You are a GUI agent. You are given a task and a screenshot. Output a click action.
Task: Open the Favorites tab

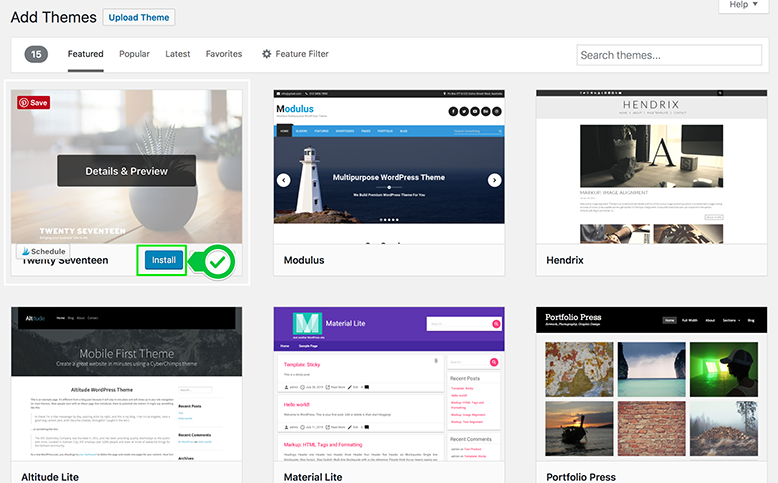coord(224,54)
